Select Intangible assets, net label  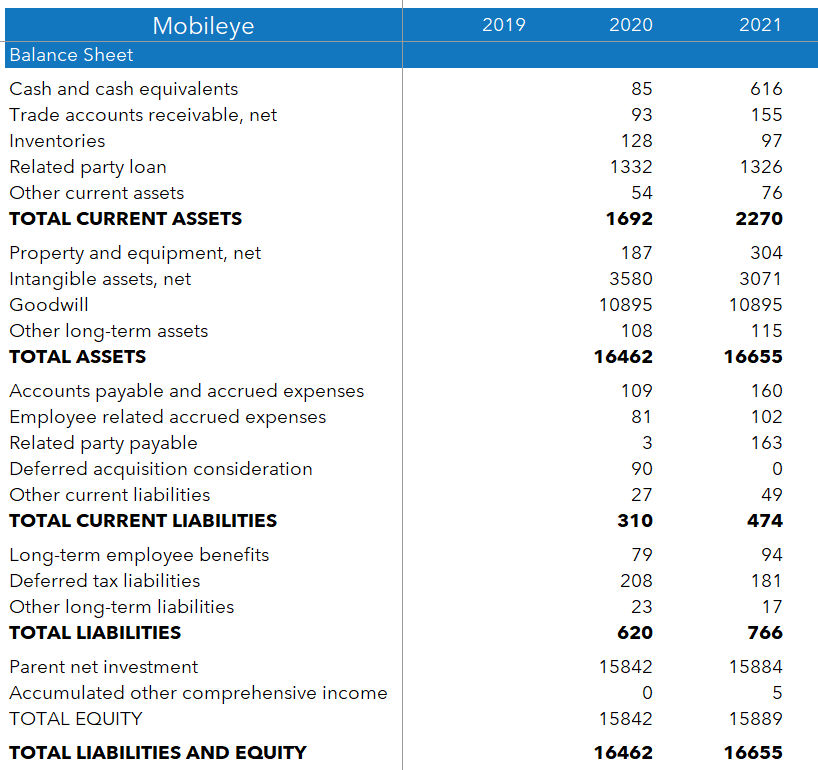point(100,280)
